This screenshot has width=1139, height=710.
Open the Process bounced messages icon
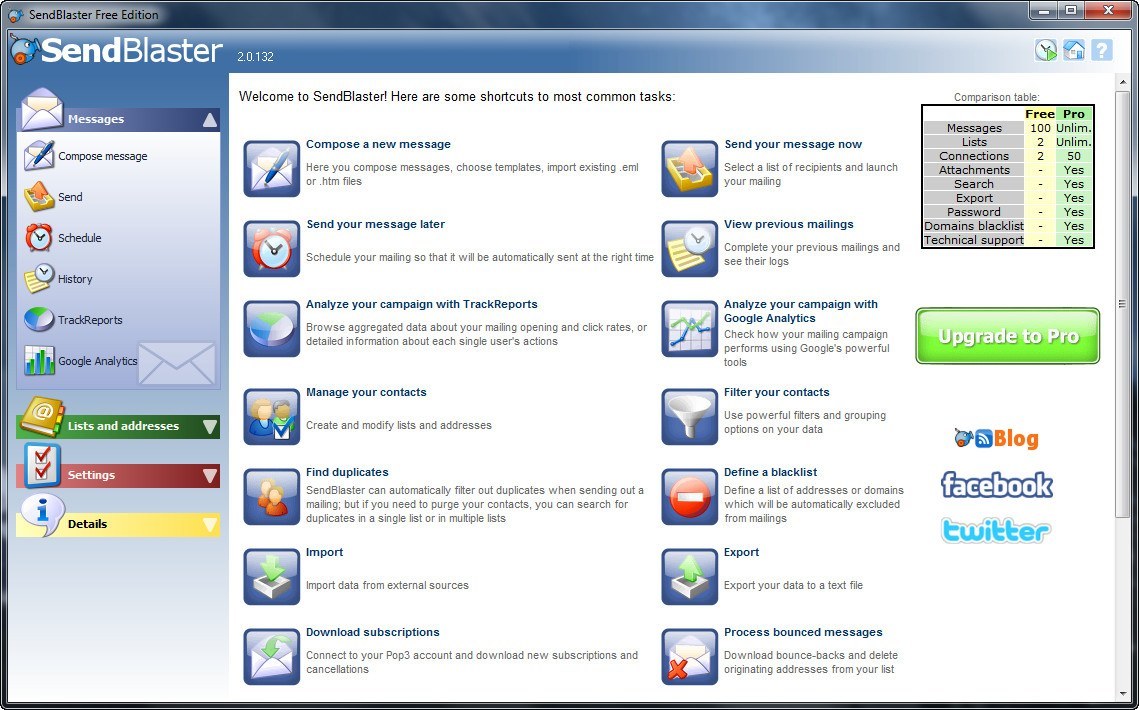688,656
